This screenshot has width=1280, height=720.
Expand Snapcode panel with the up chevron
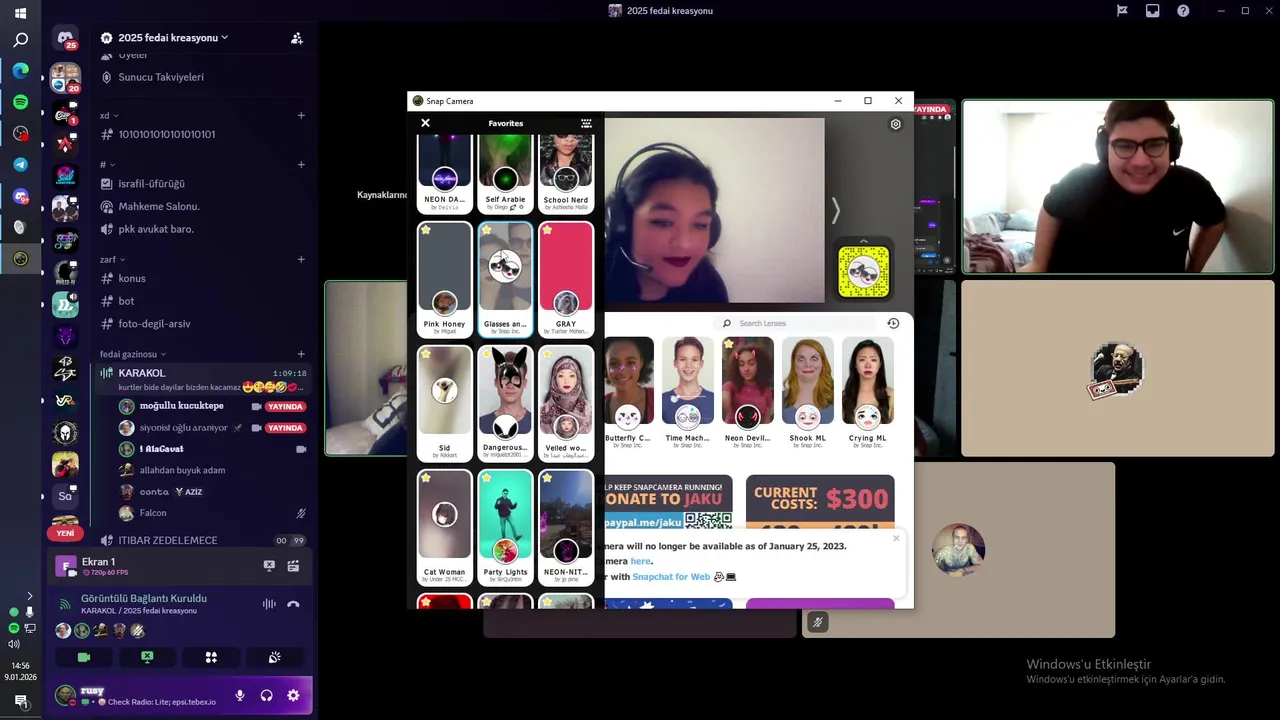(x=863, y=242)
